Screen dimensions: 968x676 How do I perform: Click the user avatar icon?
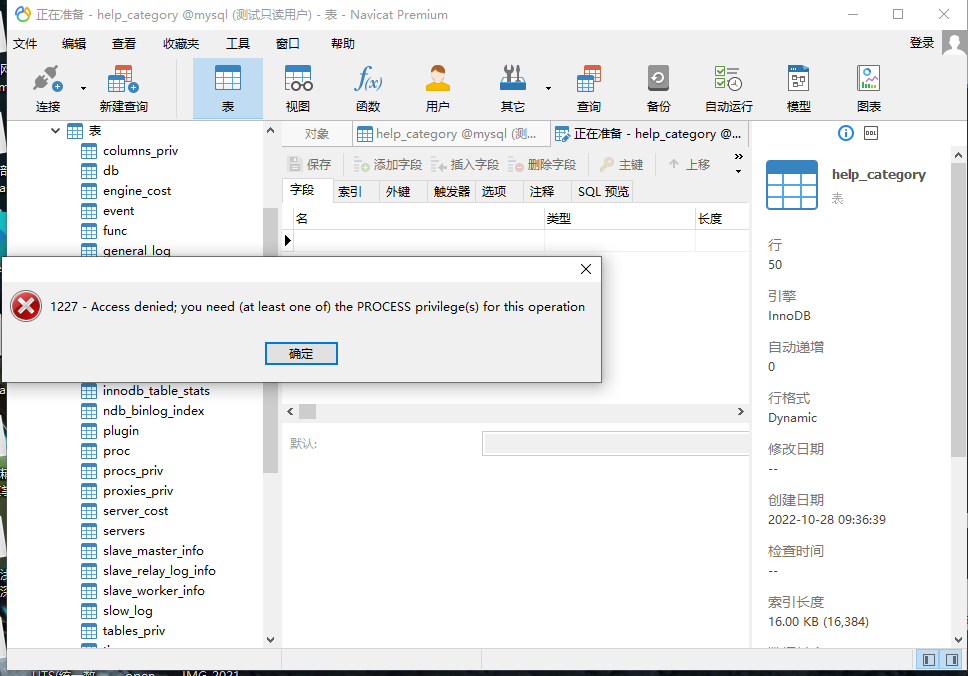point(954,43)
